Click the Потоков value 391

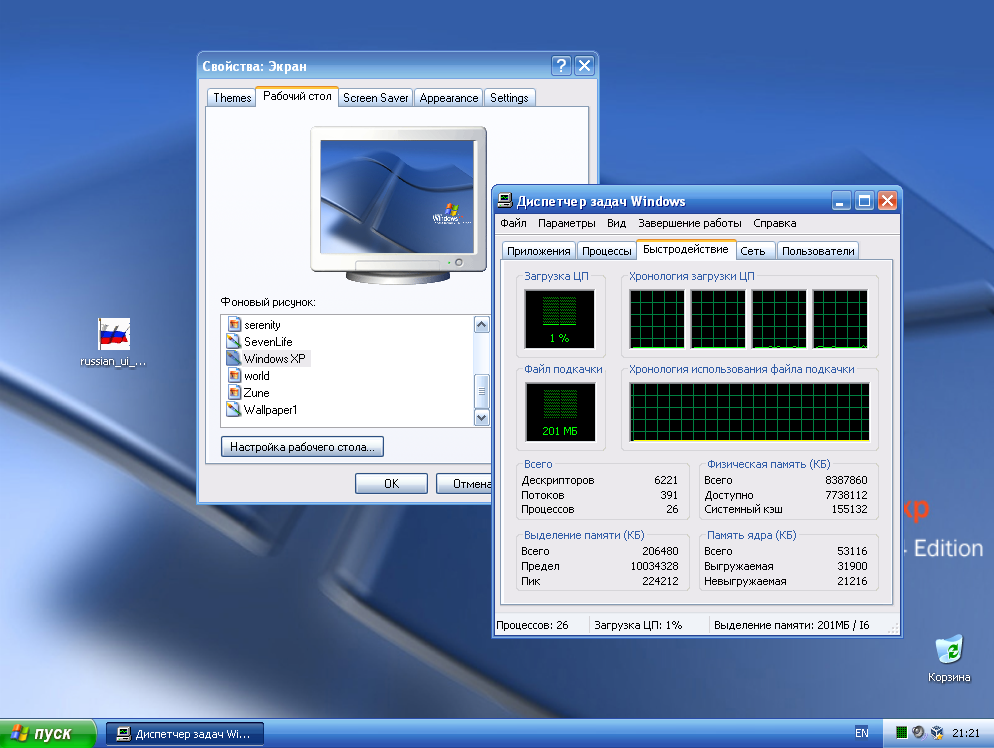pos(669,494)
